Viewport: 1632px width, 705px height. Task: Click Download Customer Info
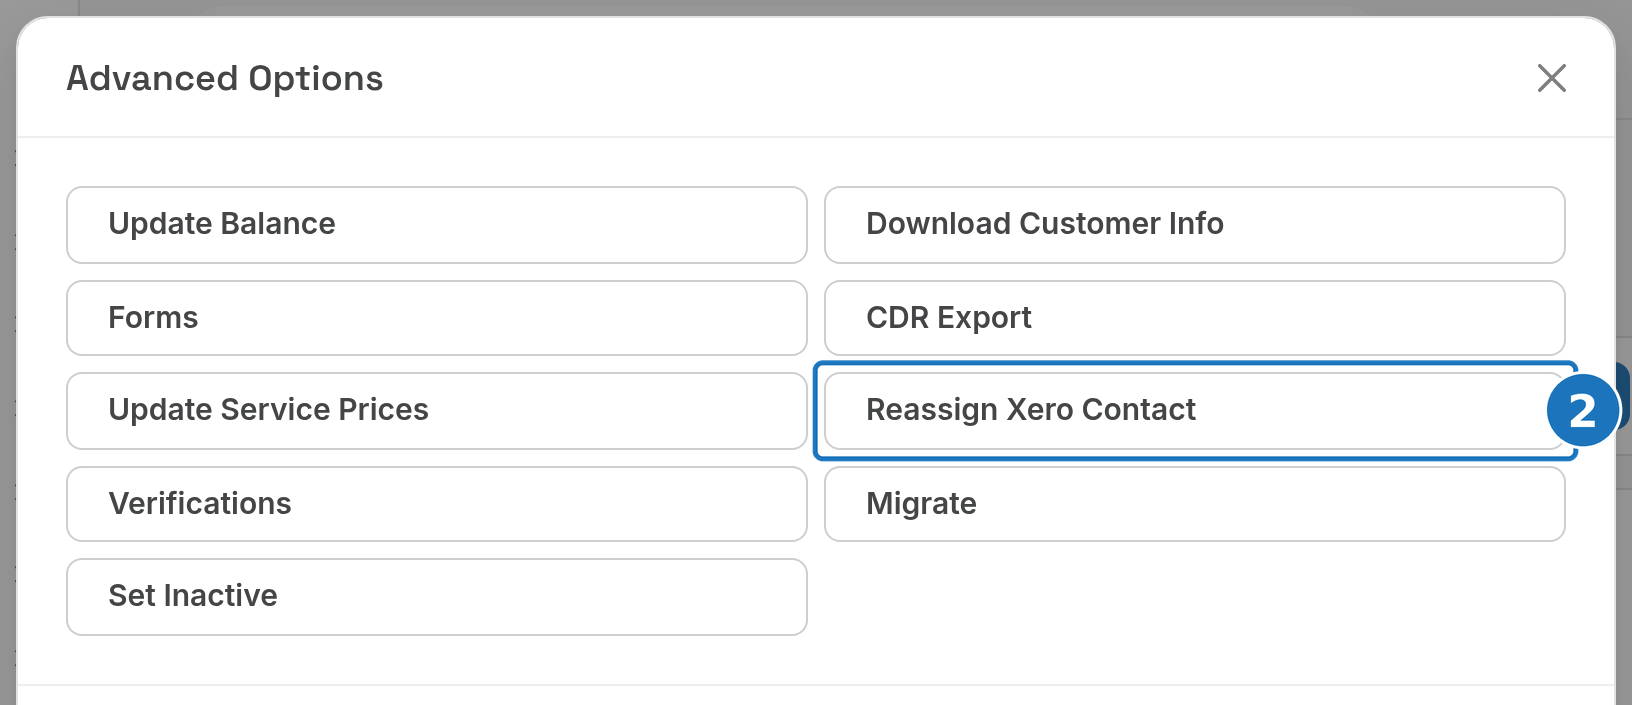[1195, 225]
